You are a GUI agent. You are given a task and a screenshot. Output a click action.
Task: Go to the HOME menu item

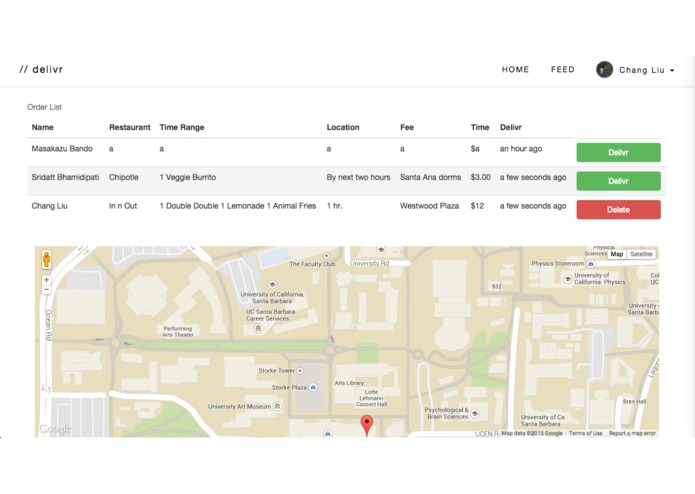click(x=515, y=69)
